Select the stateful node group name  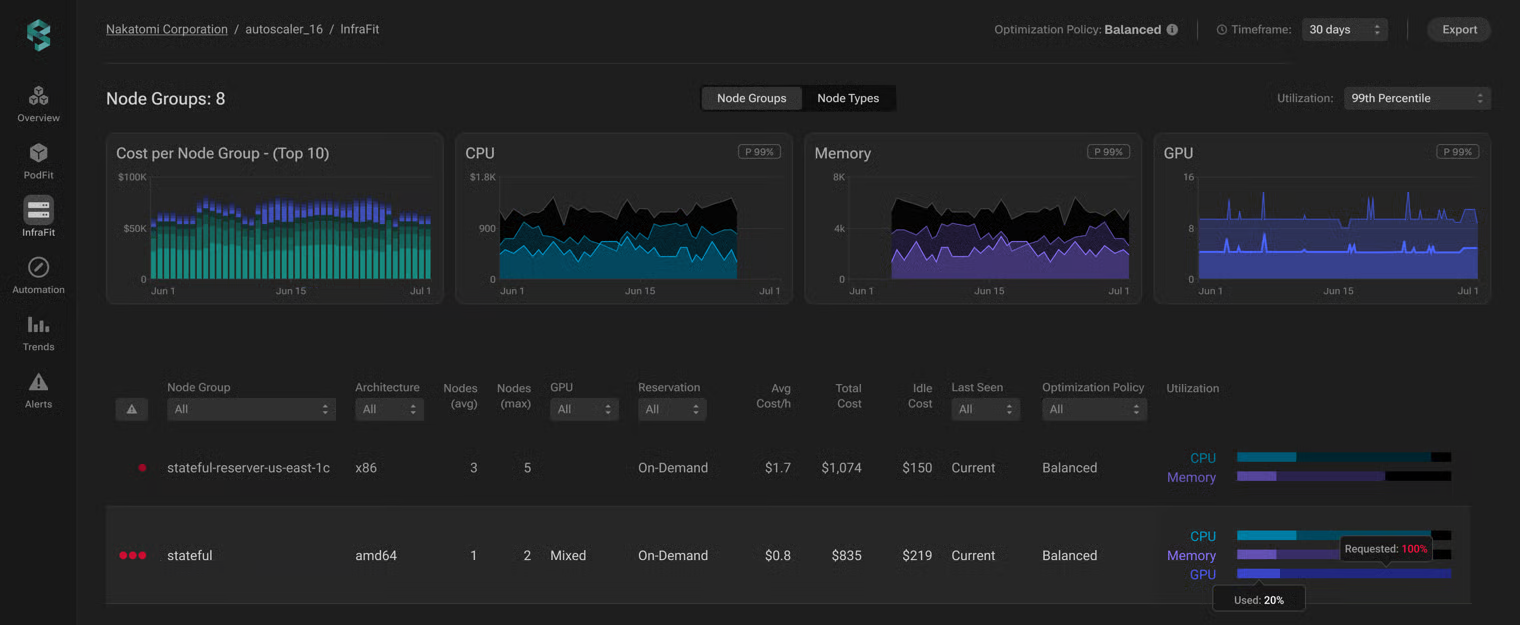(x=190, y=556)
